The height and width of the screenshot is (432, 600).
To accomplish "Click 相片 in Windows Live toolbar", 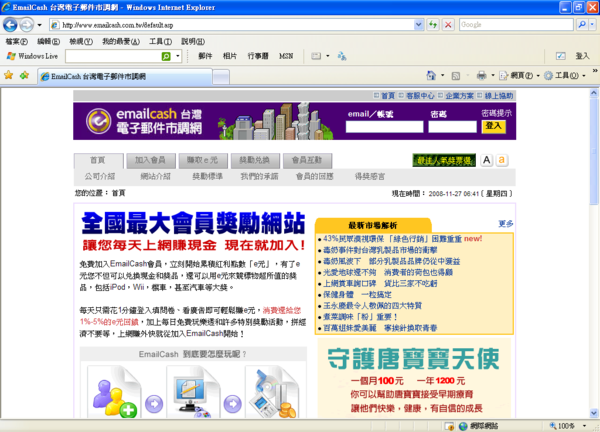I will pos(230,56).
